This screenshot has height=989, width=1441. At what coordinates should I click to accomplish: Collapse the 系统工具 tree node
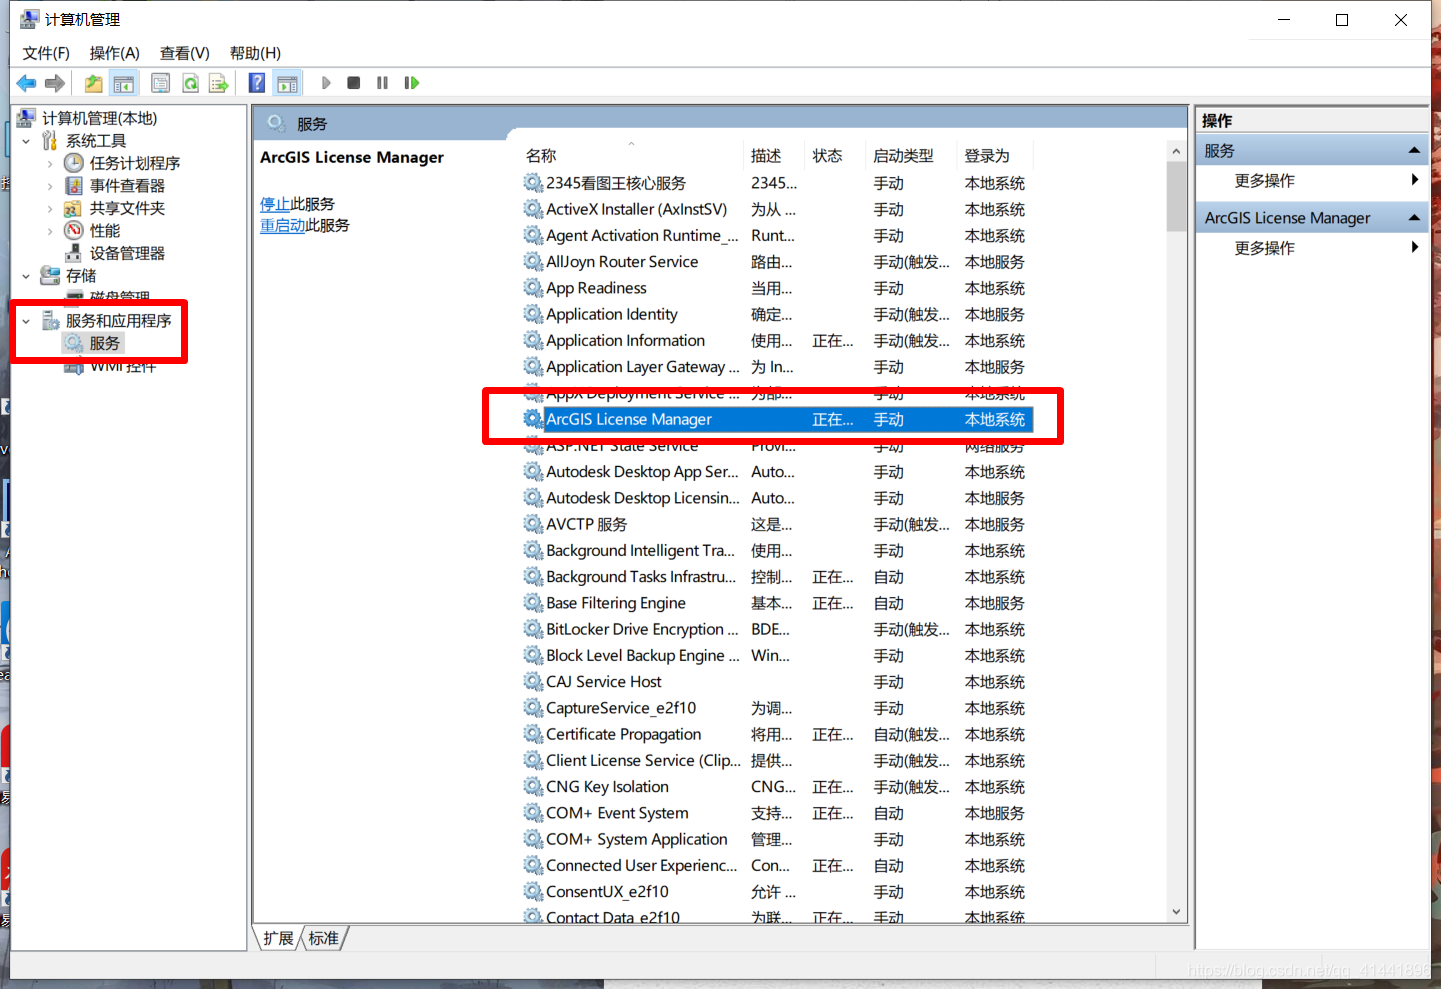point(26,141)
